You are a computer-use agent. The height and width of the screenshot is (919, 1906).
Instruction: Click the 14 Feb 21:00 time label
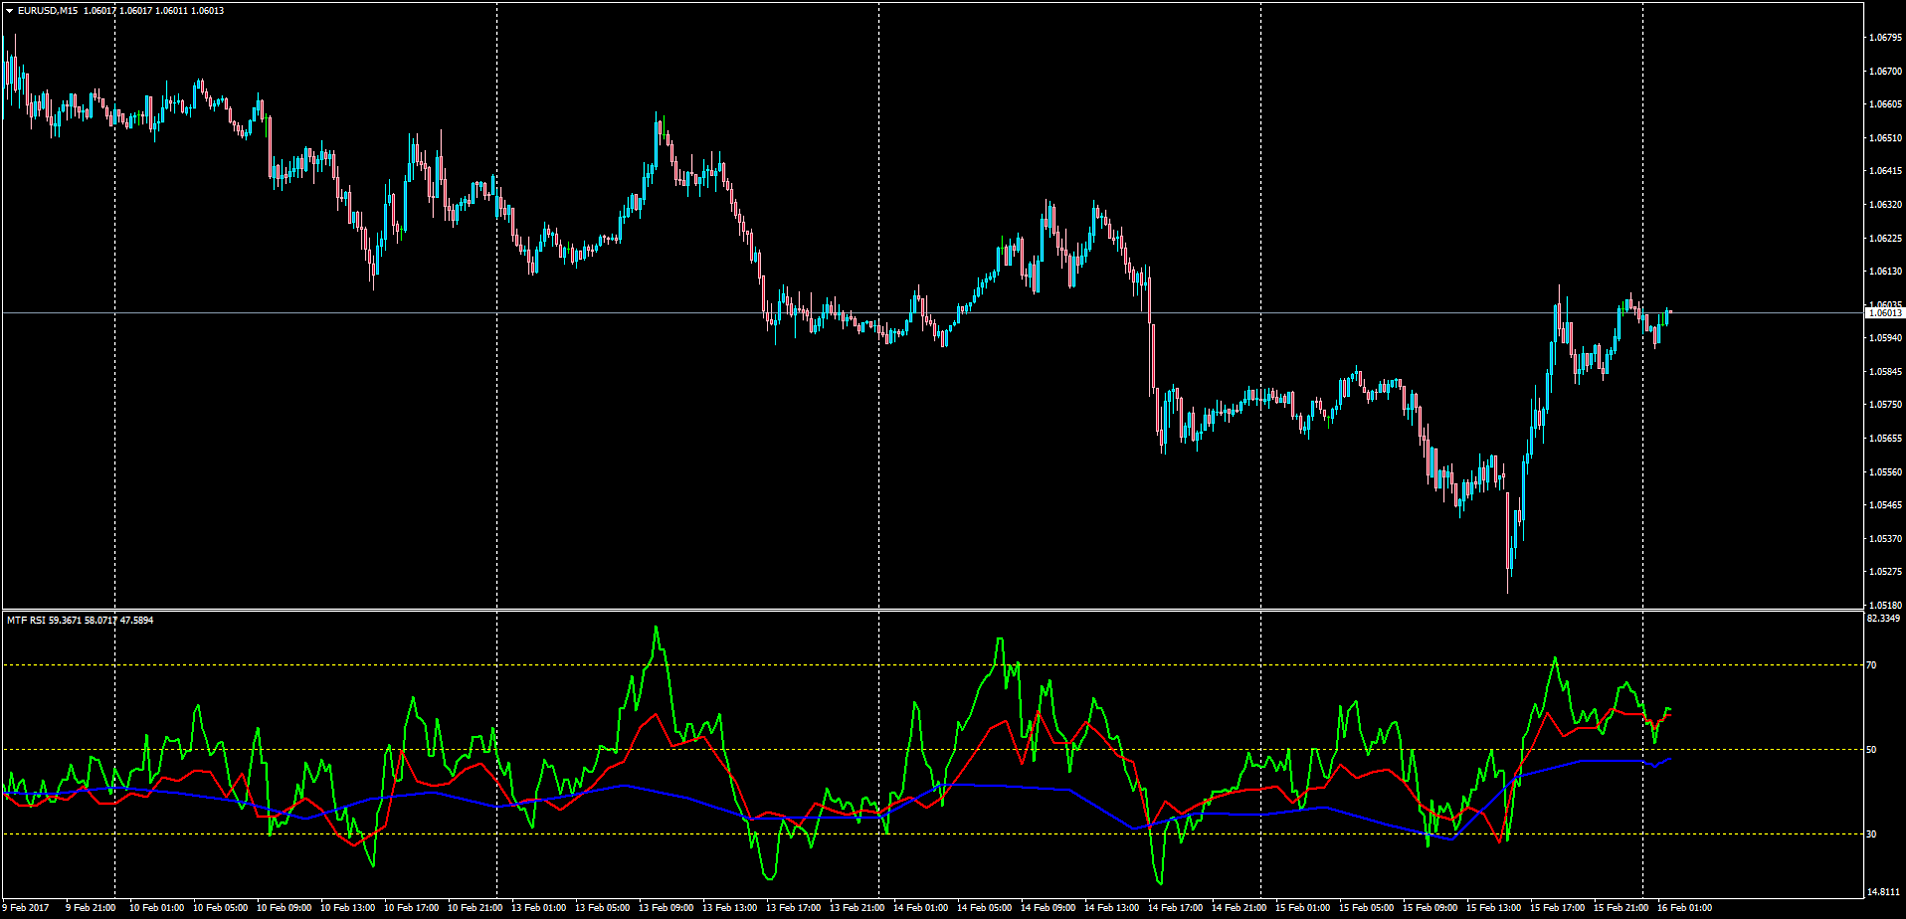pos(1239,908)
